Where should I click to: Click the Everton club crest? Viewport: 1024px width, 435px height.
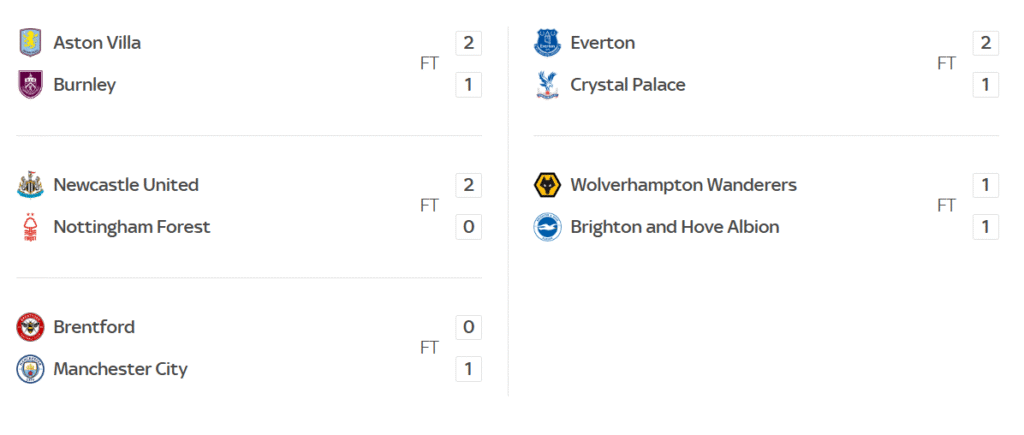pos(548,43)
